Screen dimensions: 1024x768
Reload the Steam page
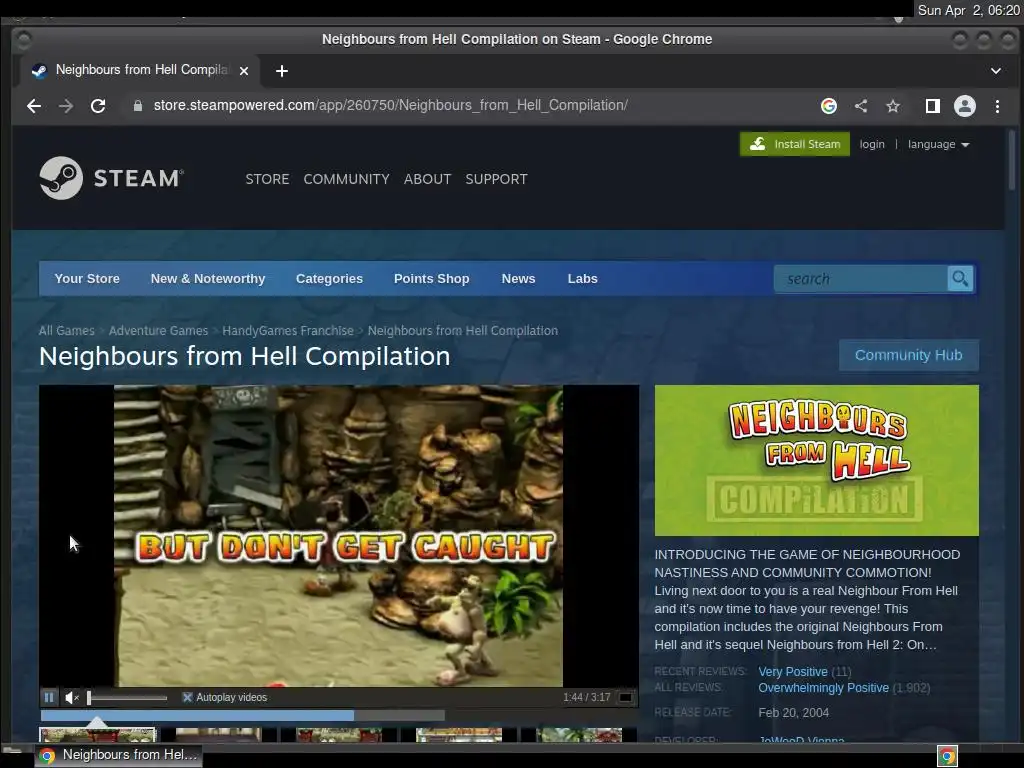tap(98, 106)
